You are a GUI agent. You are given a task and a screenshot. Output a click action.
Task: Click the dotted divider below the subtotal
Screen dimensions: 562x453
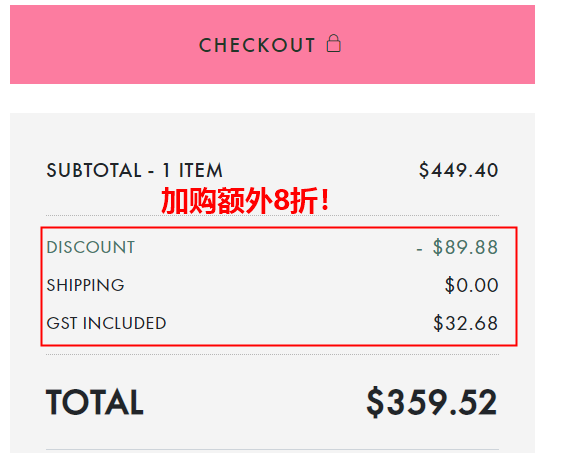point(272,216)
